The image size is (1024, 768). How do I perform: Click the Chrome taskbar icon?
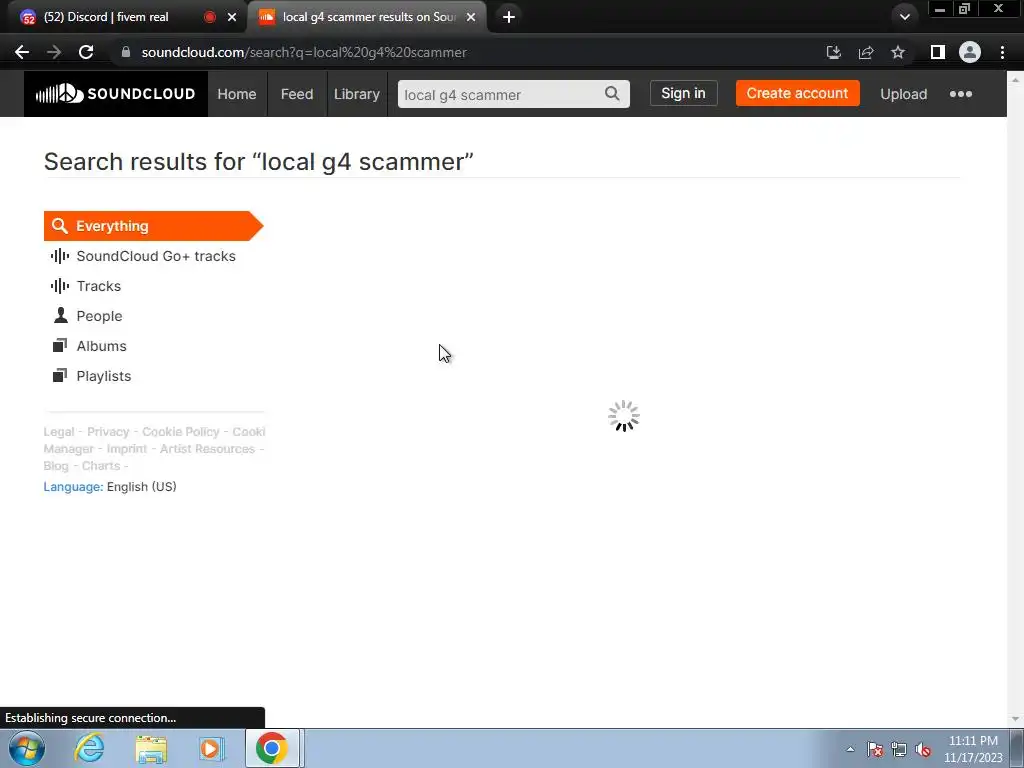point(272,748)
